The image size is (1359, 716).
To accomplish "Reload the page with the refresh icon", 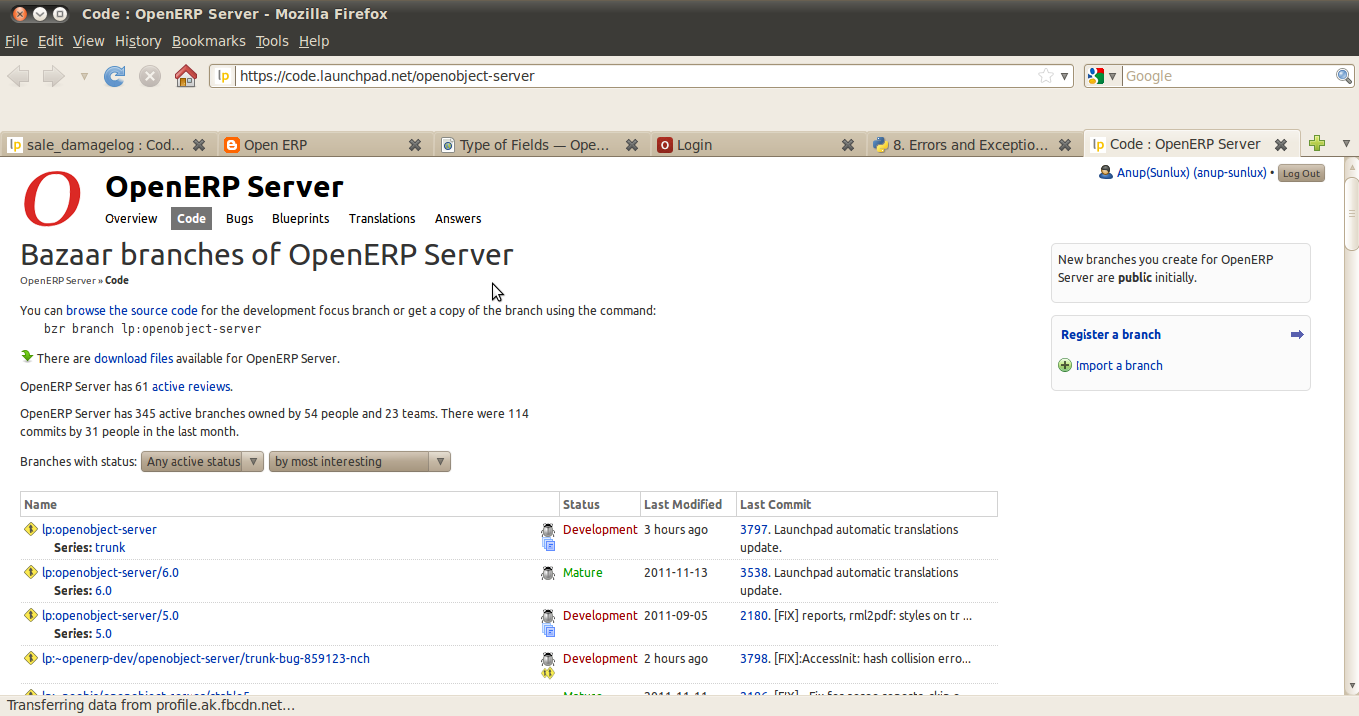I will (114, 75).
